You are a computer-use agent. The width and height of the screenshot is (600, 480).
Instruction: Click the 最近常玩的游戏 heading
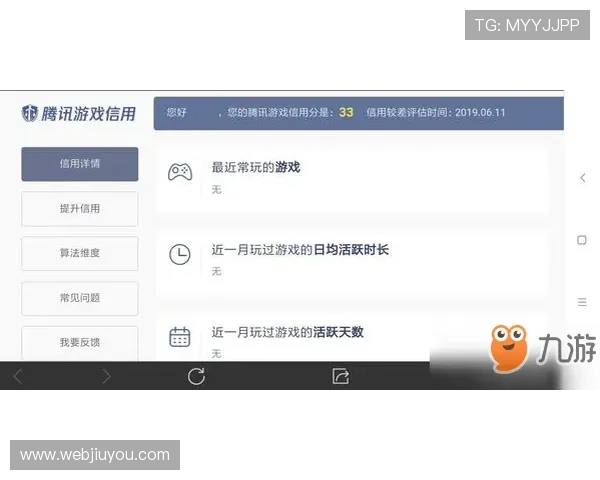pos(256,167)
